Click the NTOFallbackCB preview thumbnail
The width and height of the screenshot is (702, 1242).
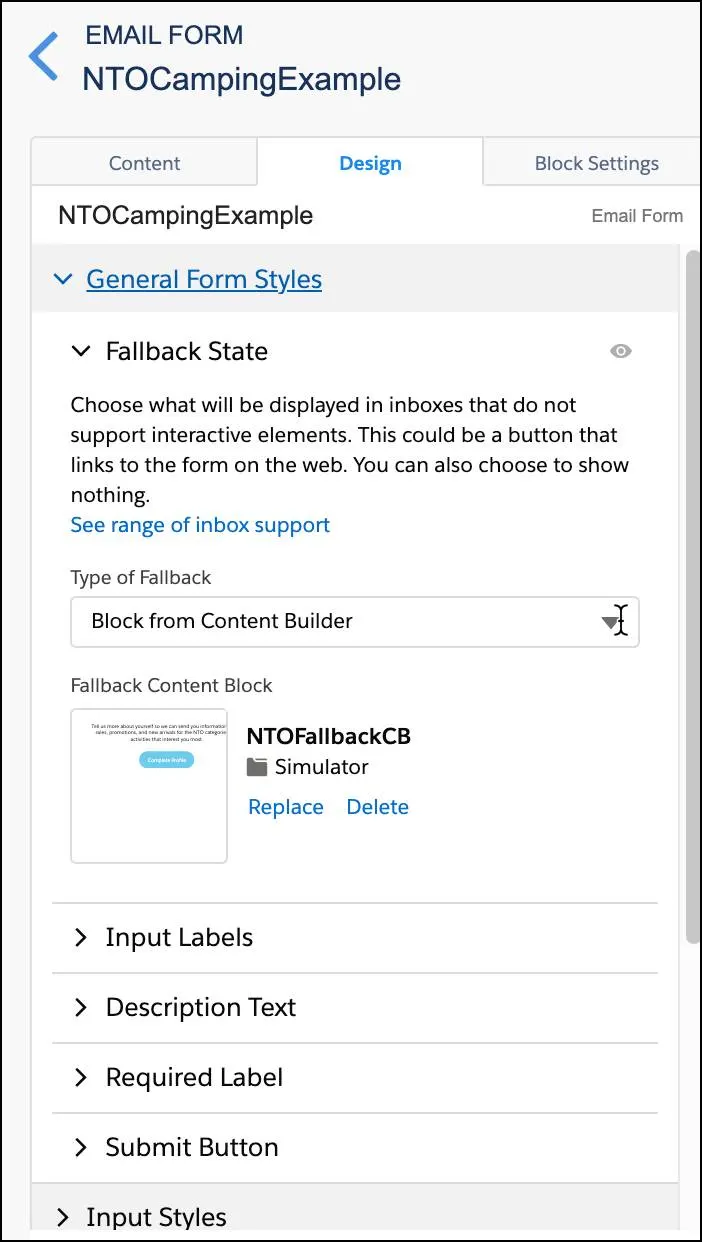[149, 786]
